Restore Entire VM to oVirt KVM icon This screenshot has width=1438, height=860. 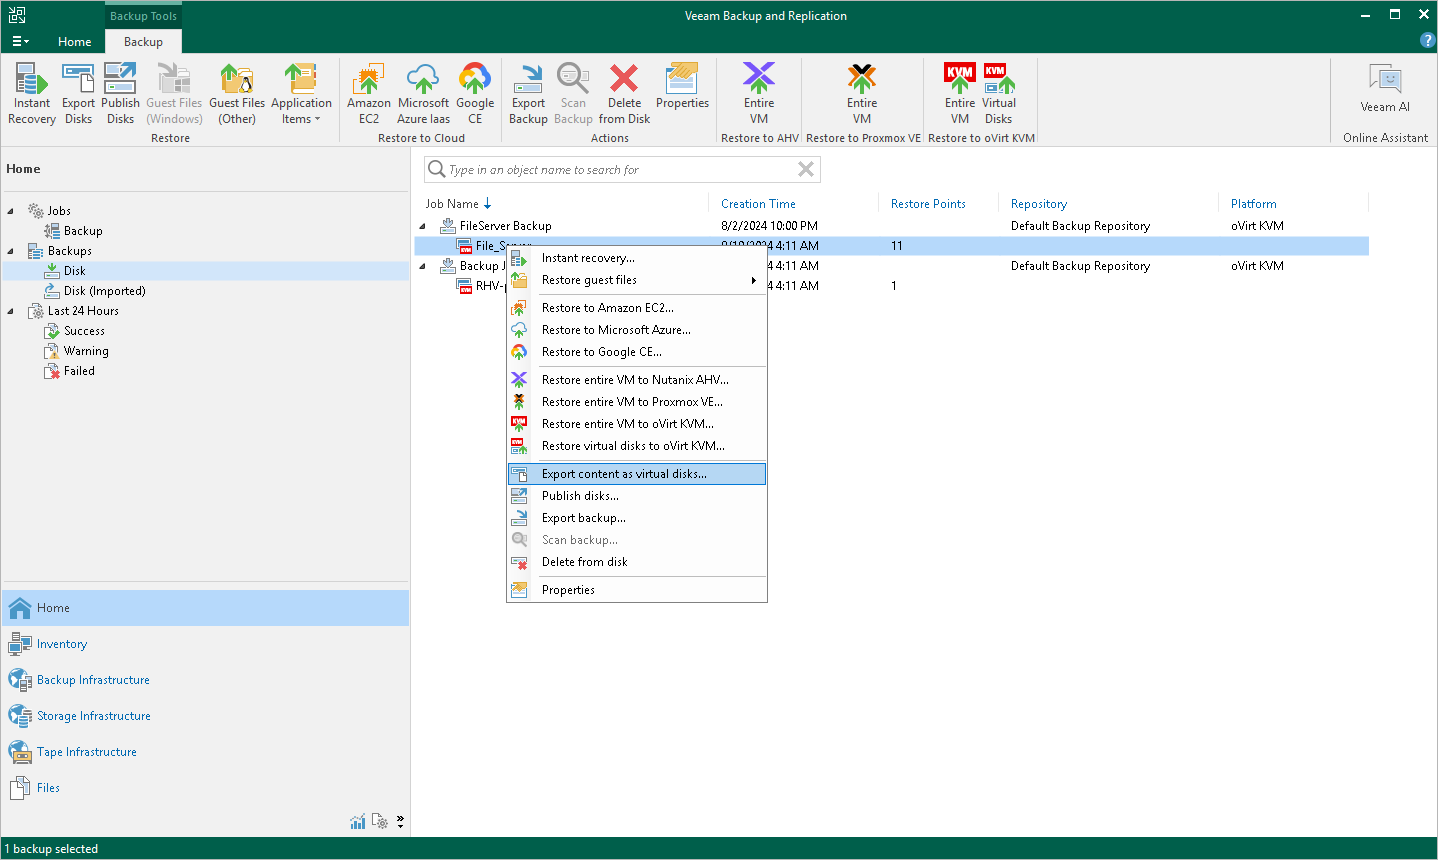[960, 93]
